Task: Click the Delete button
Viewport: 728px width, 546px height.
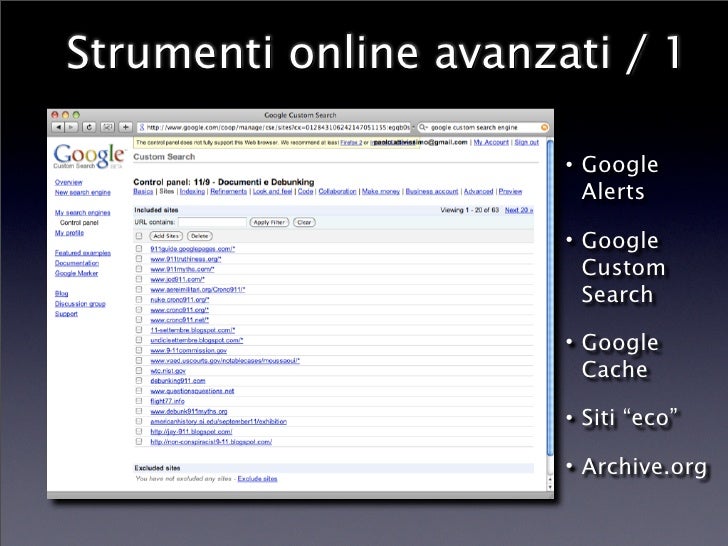Action: pos(200,236)
